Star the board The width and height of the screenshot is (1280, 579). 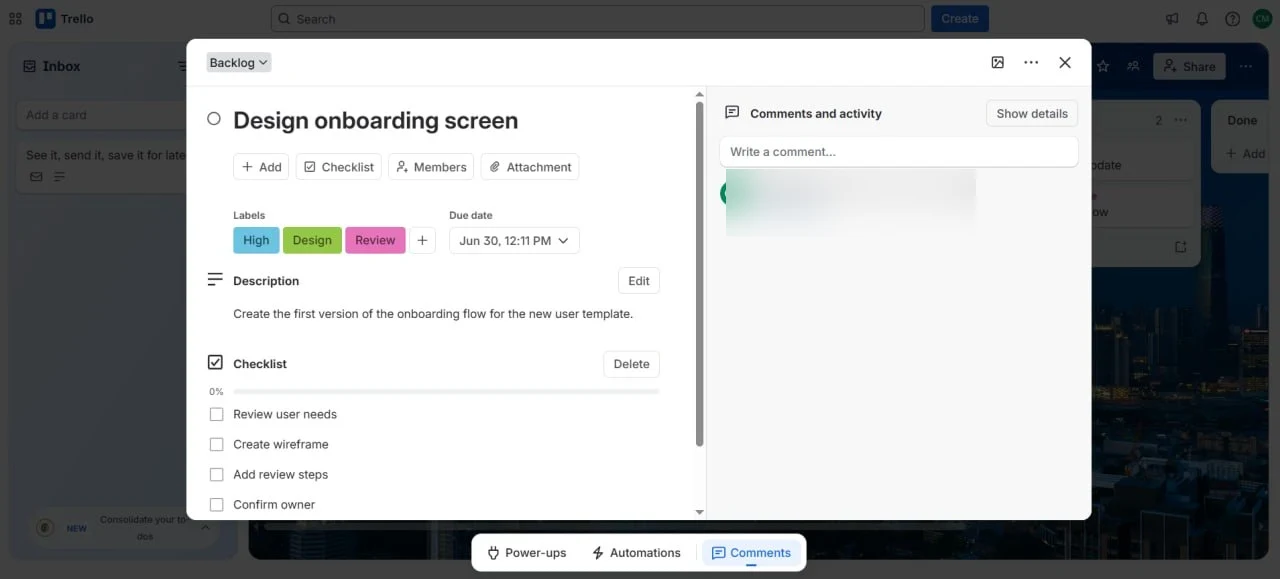[1103, 66]
